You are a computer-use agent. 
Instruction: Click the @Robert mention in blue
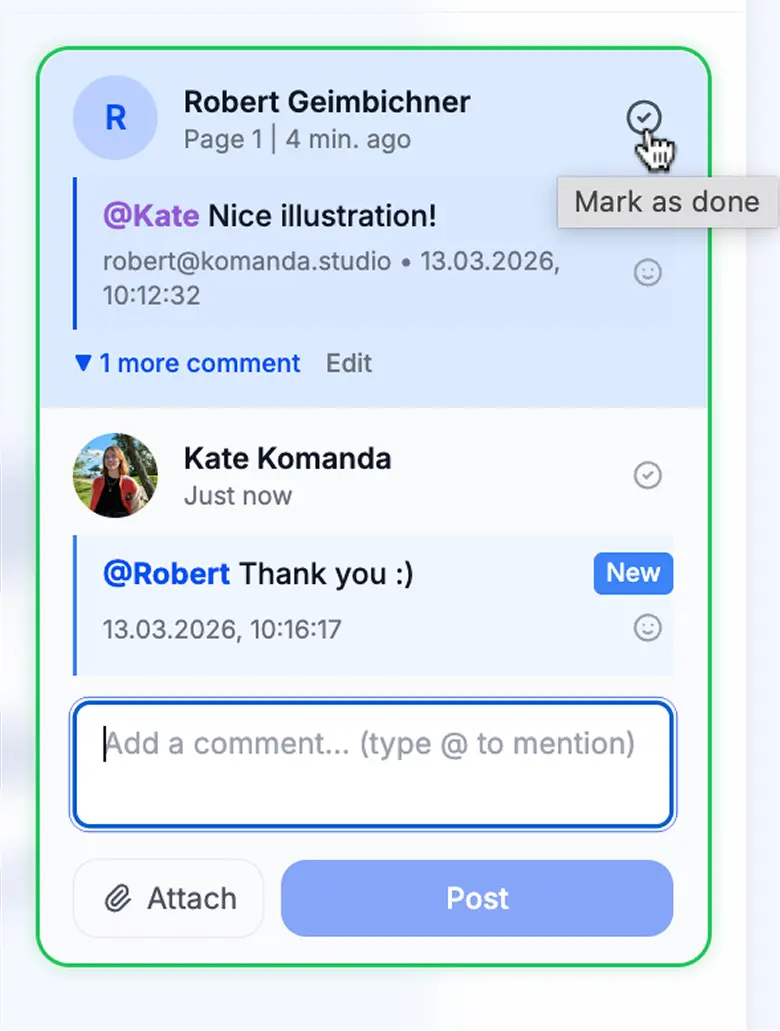click(x=166, y=574)
